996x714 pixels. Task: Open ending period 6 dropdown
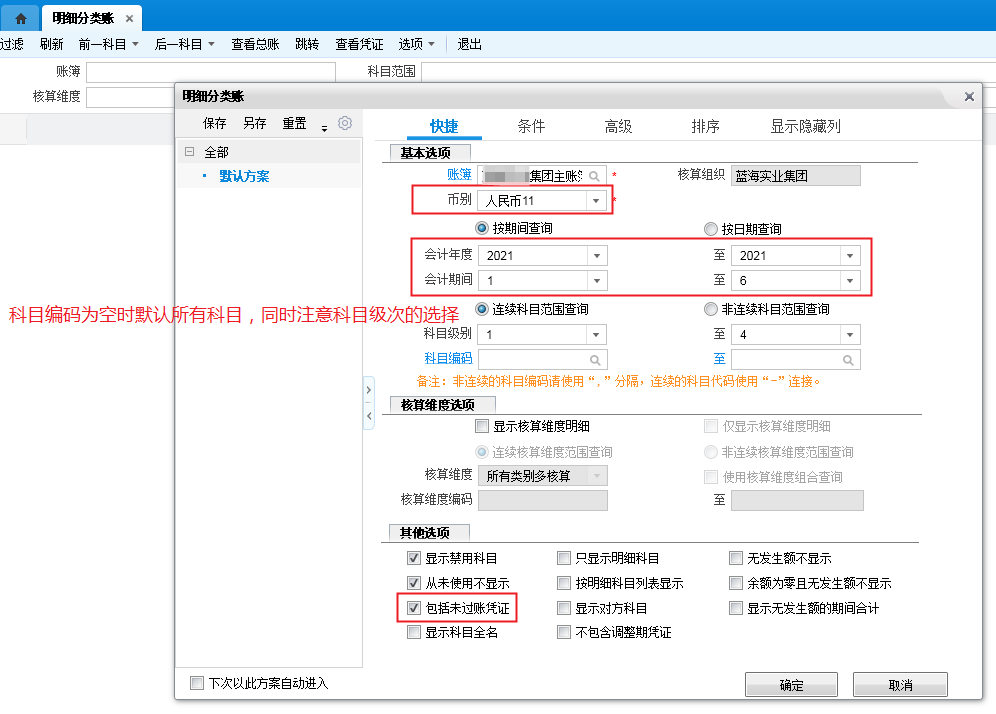[850, 280]
